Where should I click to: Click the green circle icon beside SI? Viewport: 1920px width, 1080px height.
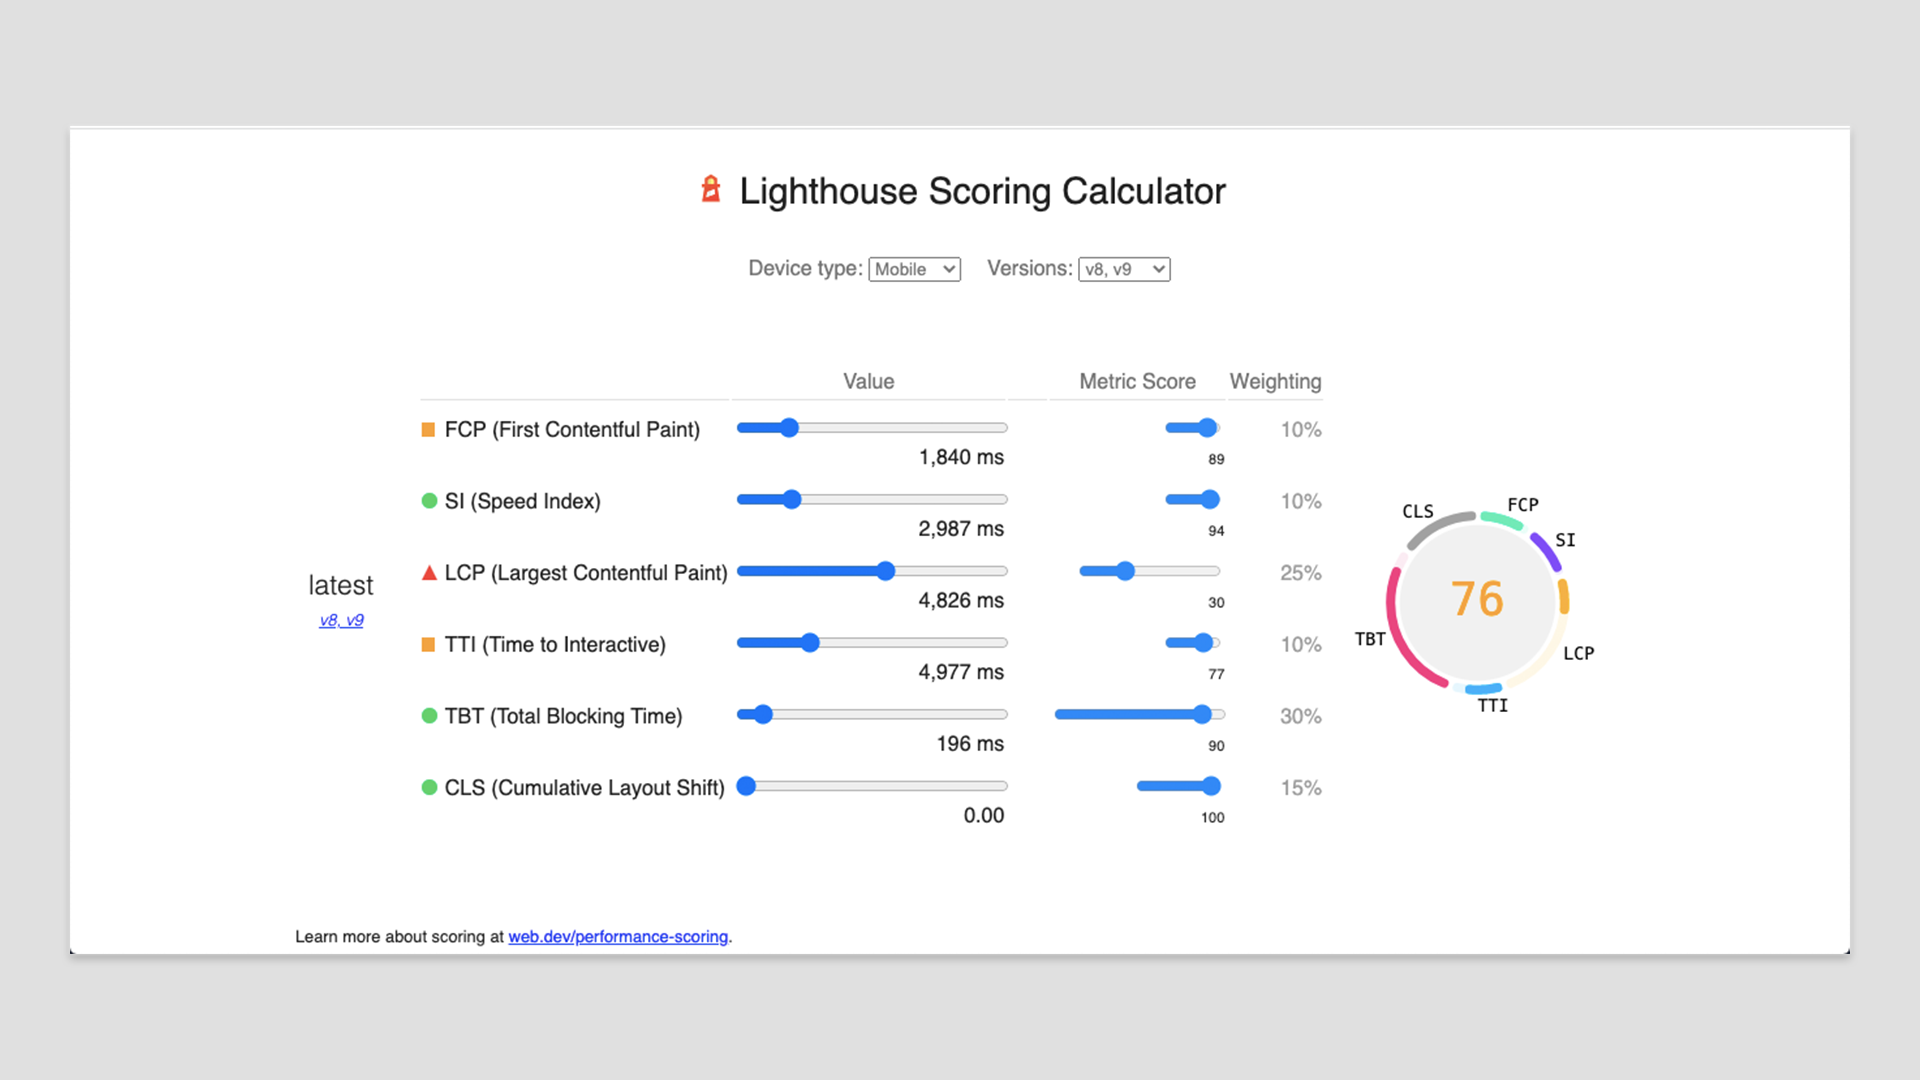coord(428,500)
